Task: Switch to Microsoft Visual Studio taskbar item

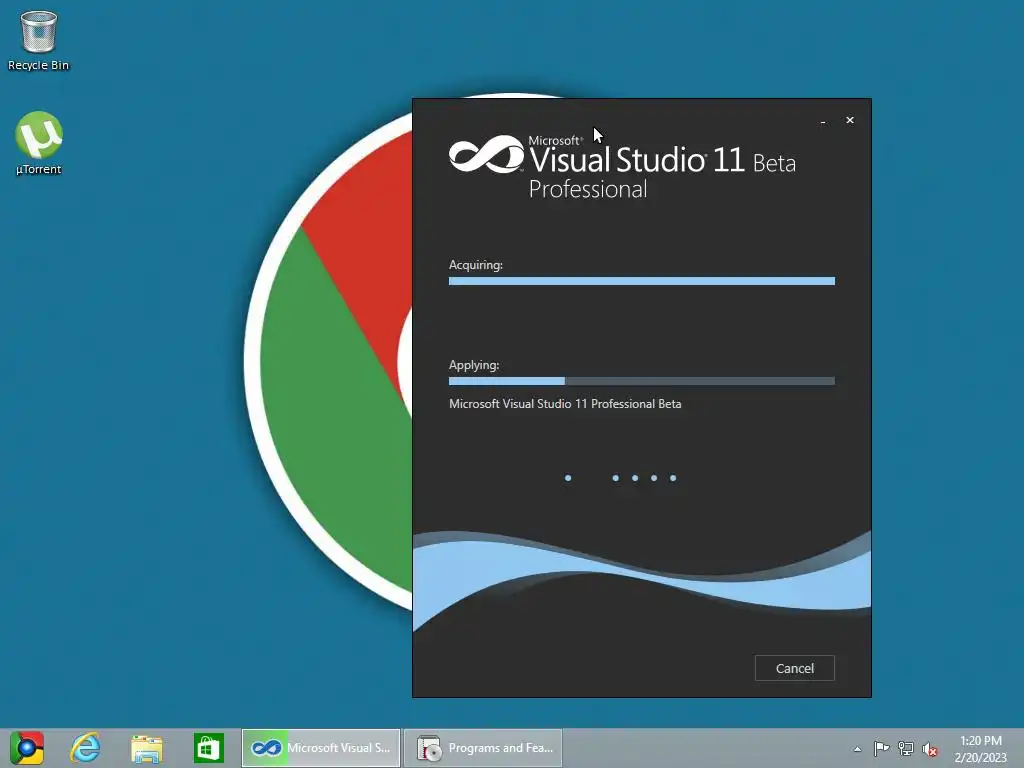Action: [321, 748]
